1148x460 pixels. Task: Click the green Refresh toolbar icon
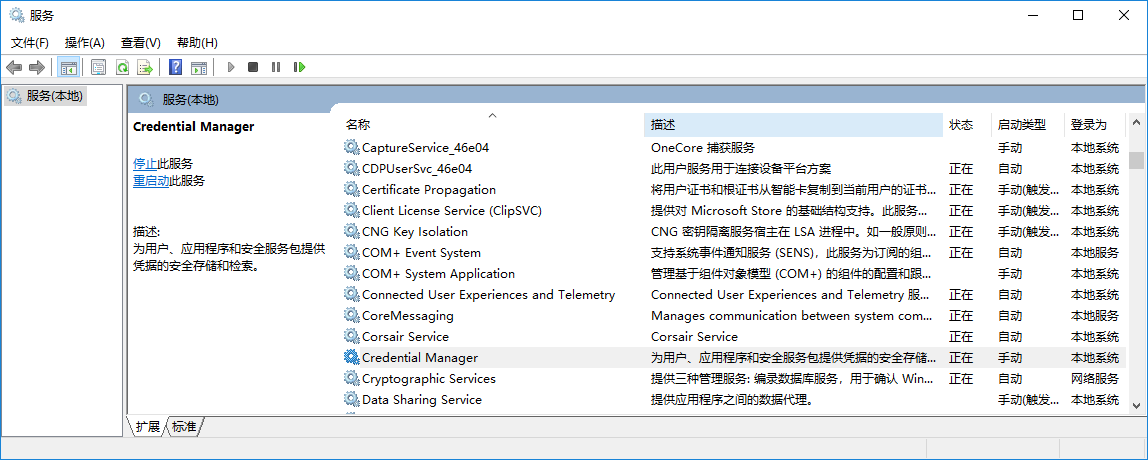122,67
